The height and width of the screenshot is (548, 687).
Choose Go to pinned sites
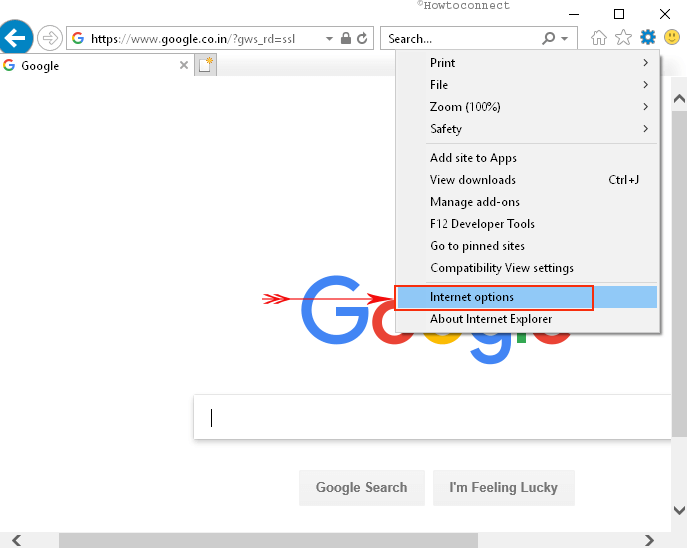528,246
